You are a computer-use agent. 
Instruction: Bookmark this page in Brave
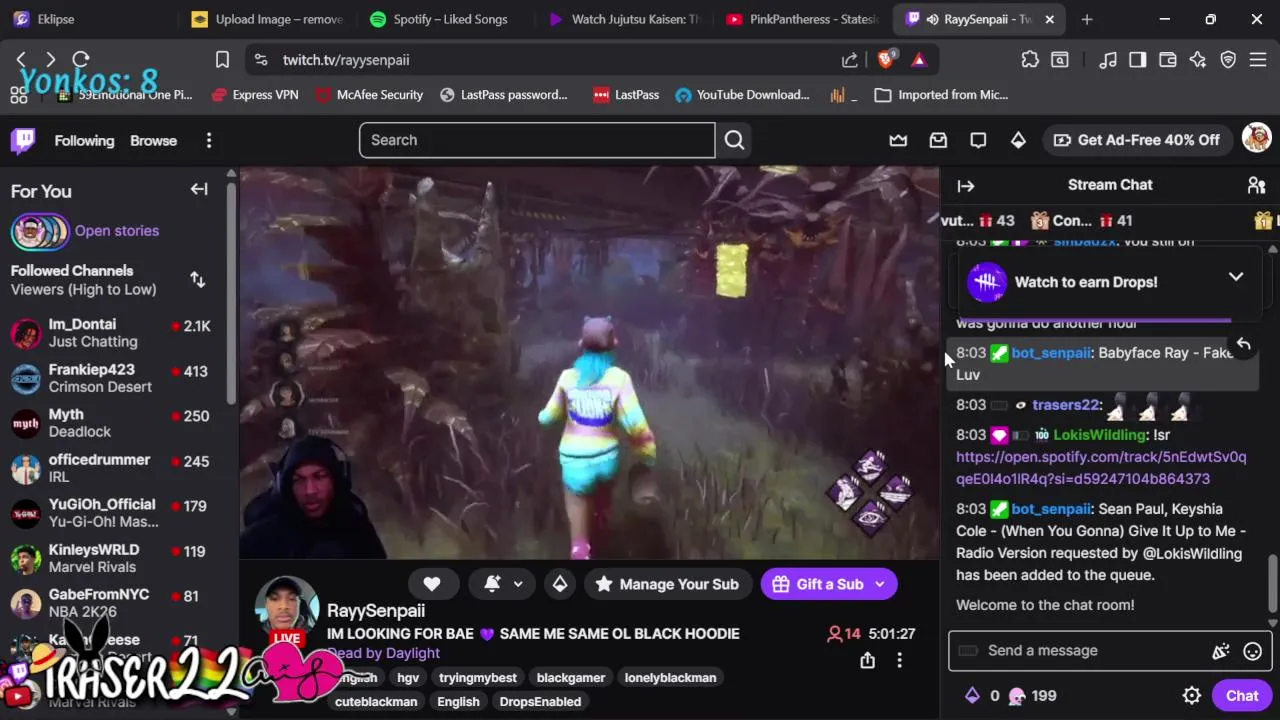click(x=222, y=60)
